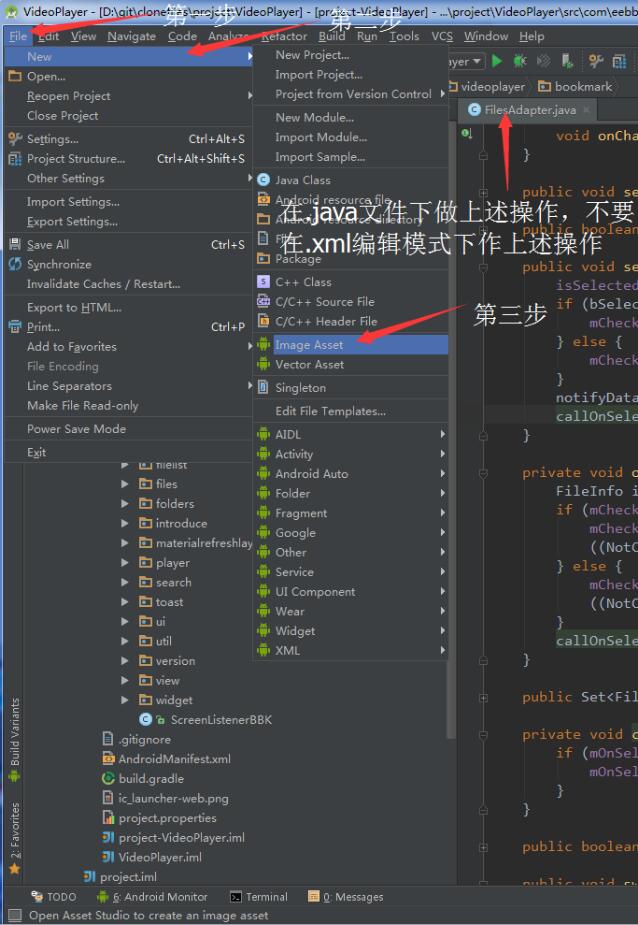Open the TODO tool window
The height and width of the screenshot is (925, 638).
[54, 897]
